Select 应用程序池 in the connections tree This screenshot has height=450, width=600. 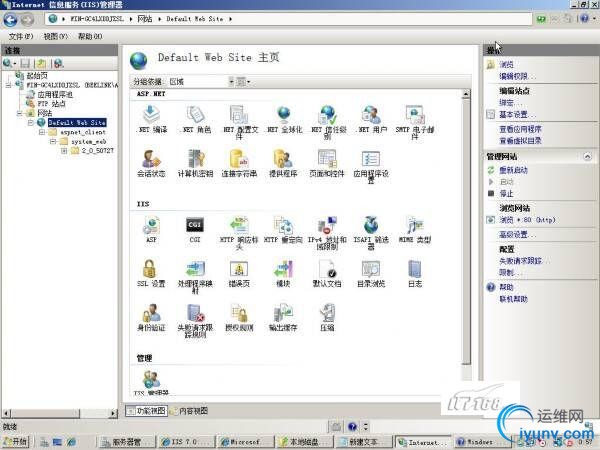click(x=55, y=95)
